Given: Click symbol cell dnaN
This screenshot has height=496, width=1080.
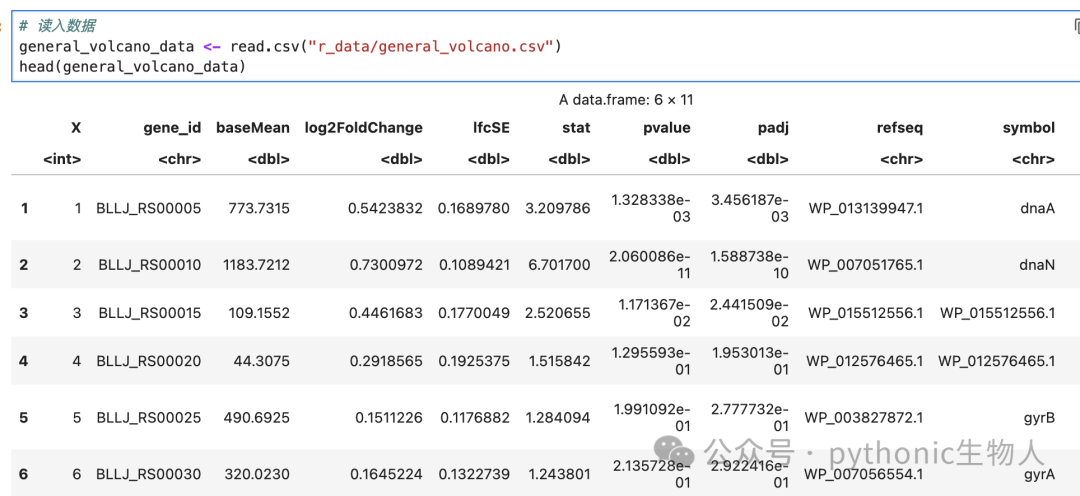Looking at the screenshot, I should [x=1039, y=265].
